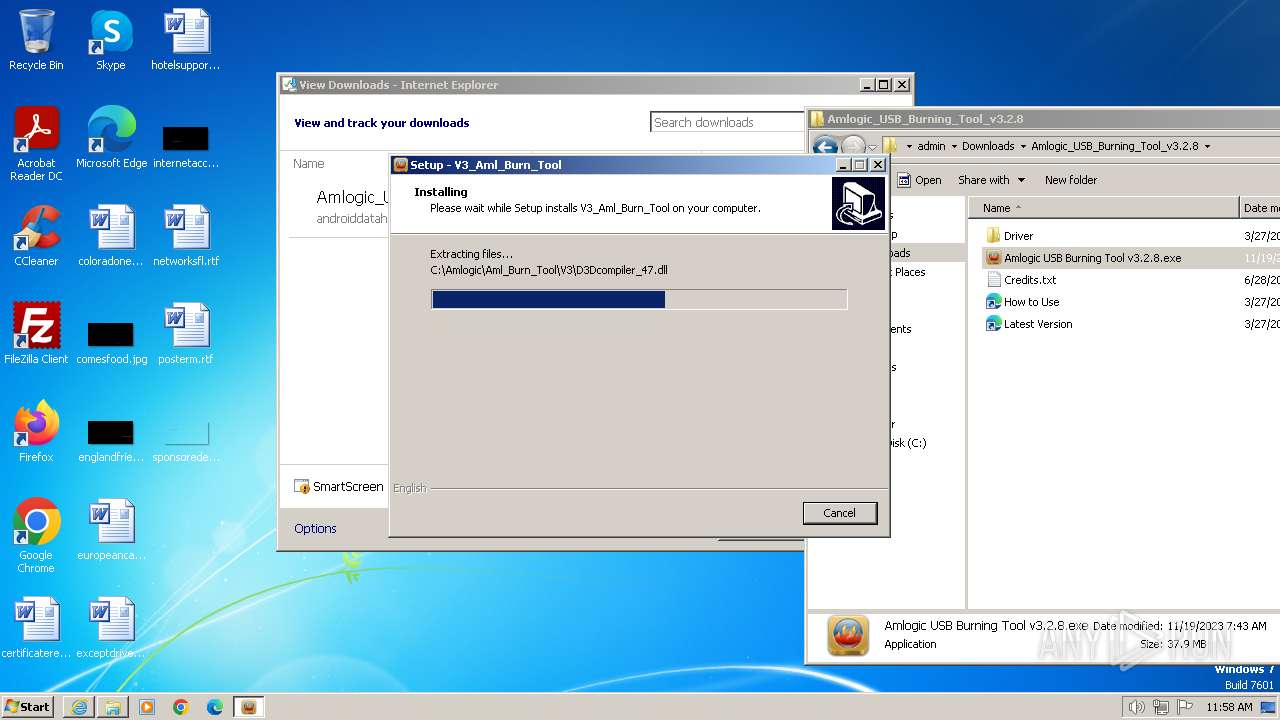Click Open in Explorer toolbar
Screen dimensions: 1280x720
[920, 180]
